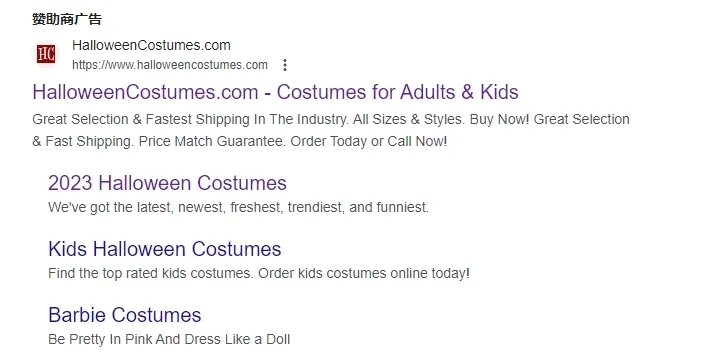Click the Order Today or Call Now text
The height and width of the screenshot is (363, 702).
(369, 141)
